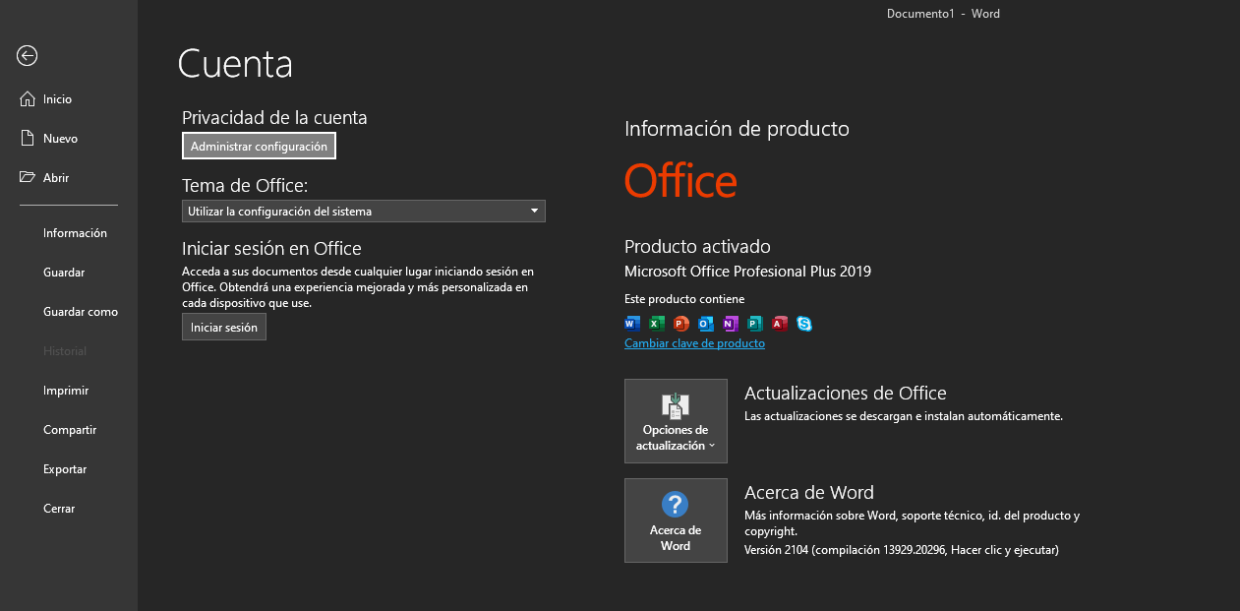Click the Office logo text
Viewport: 1240px width, 611px height.
(680, 182)
